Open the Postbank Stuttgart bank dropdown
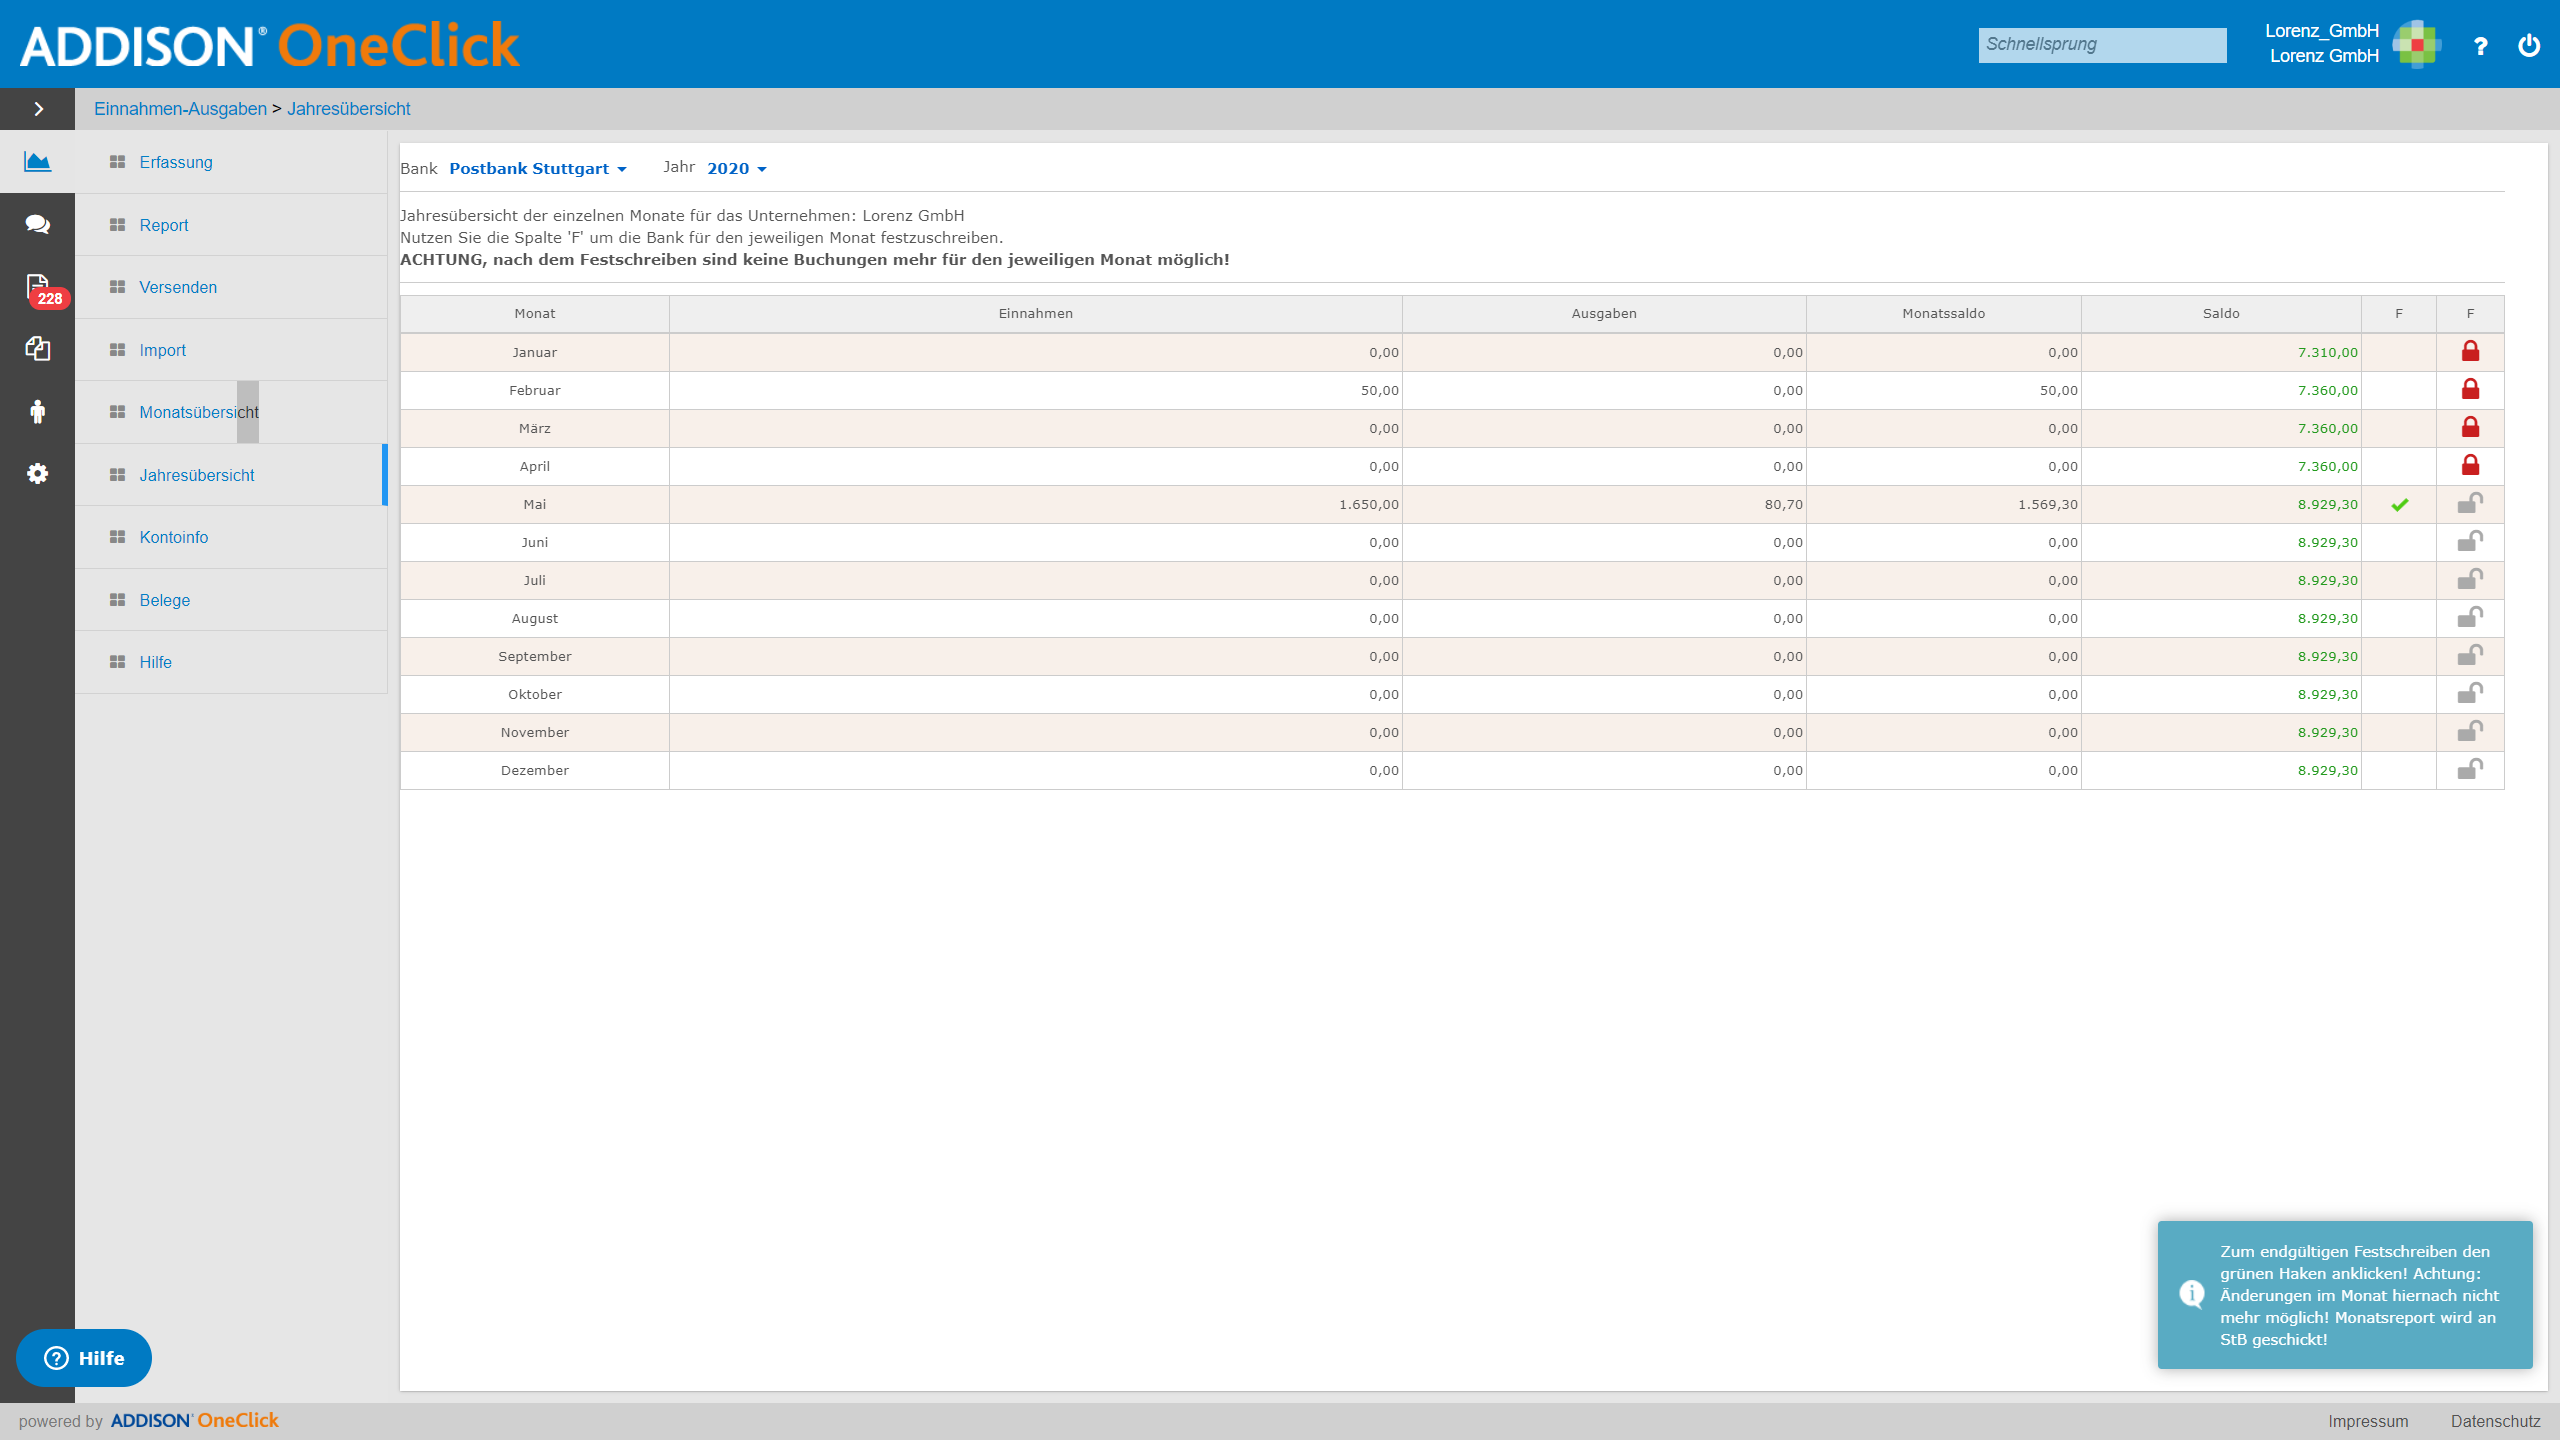The image size is (2560, 1440). click(x=537, y=169)
